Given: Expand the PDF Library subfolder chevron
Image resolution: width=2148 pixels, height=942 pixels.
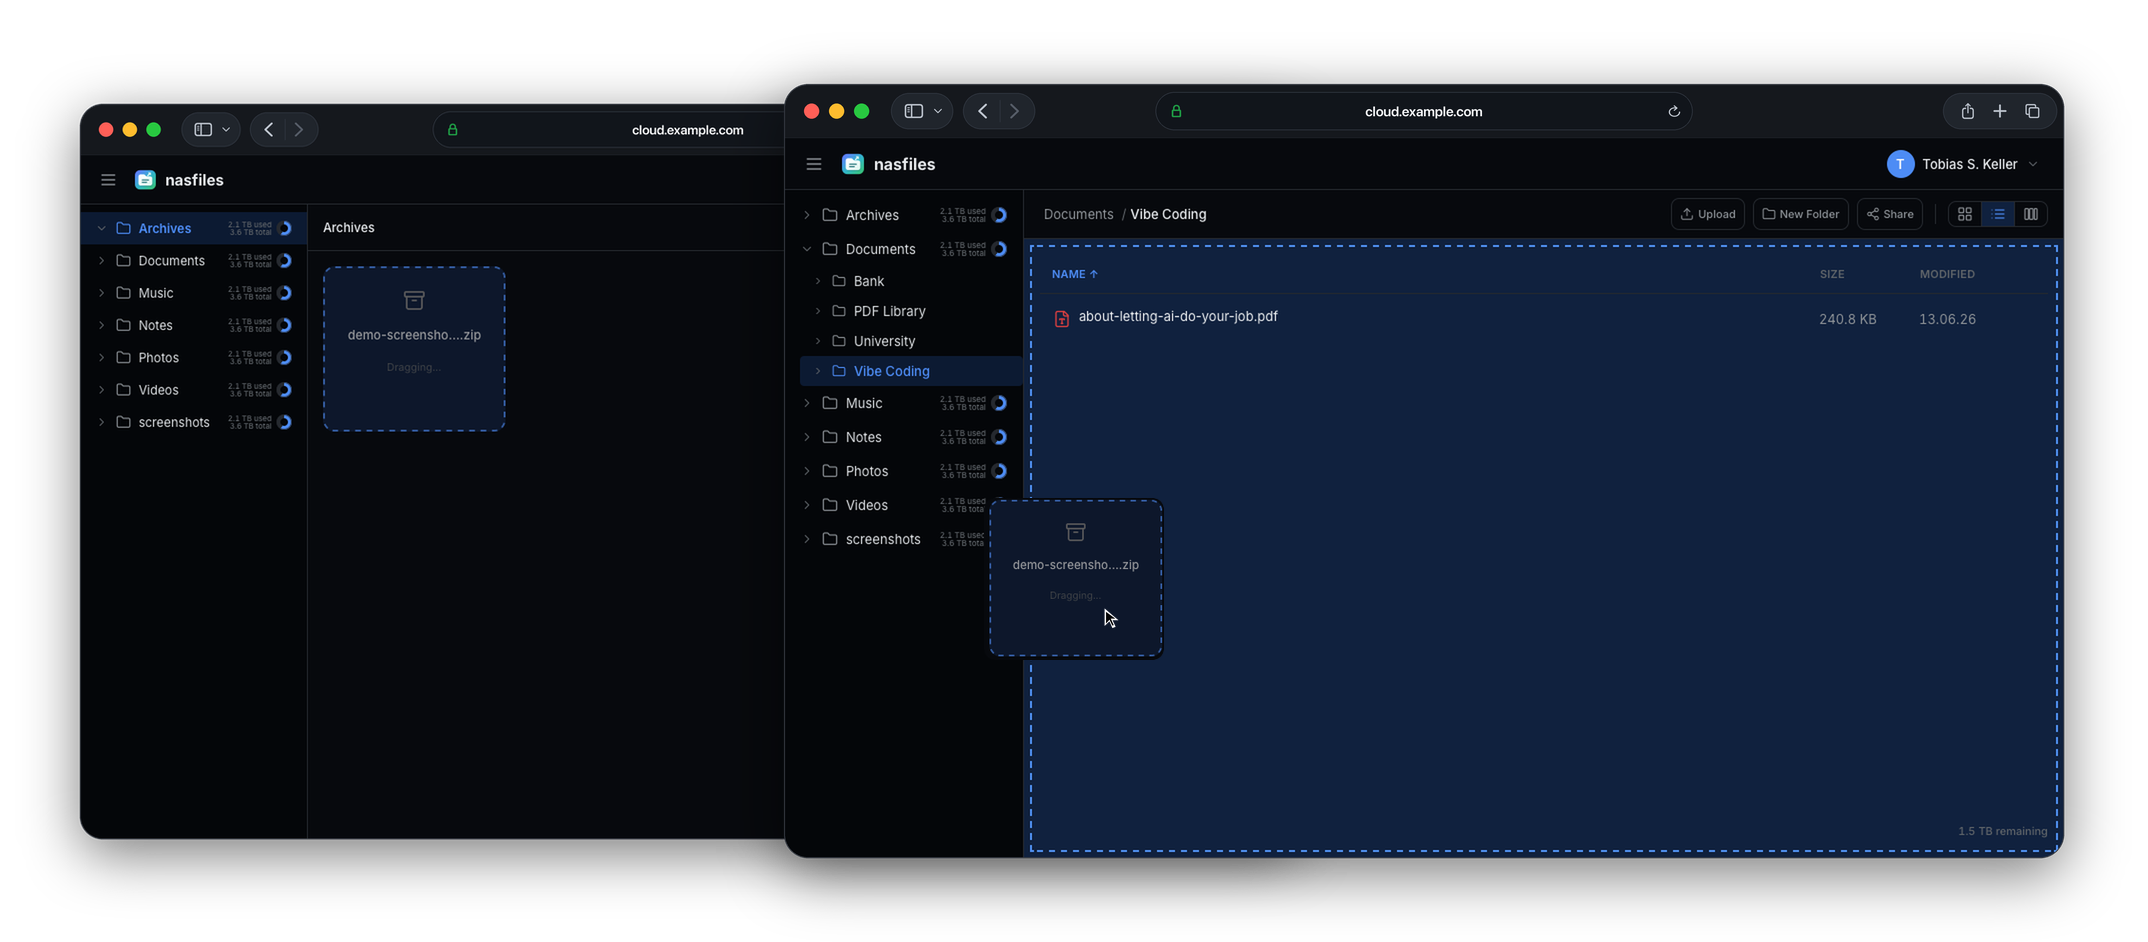Looking at the screenshot, I should pyautogui.click(x=818, y=311).
